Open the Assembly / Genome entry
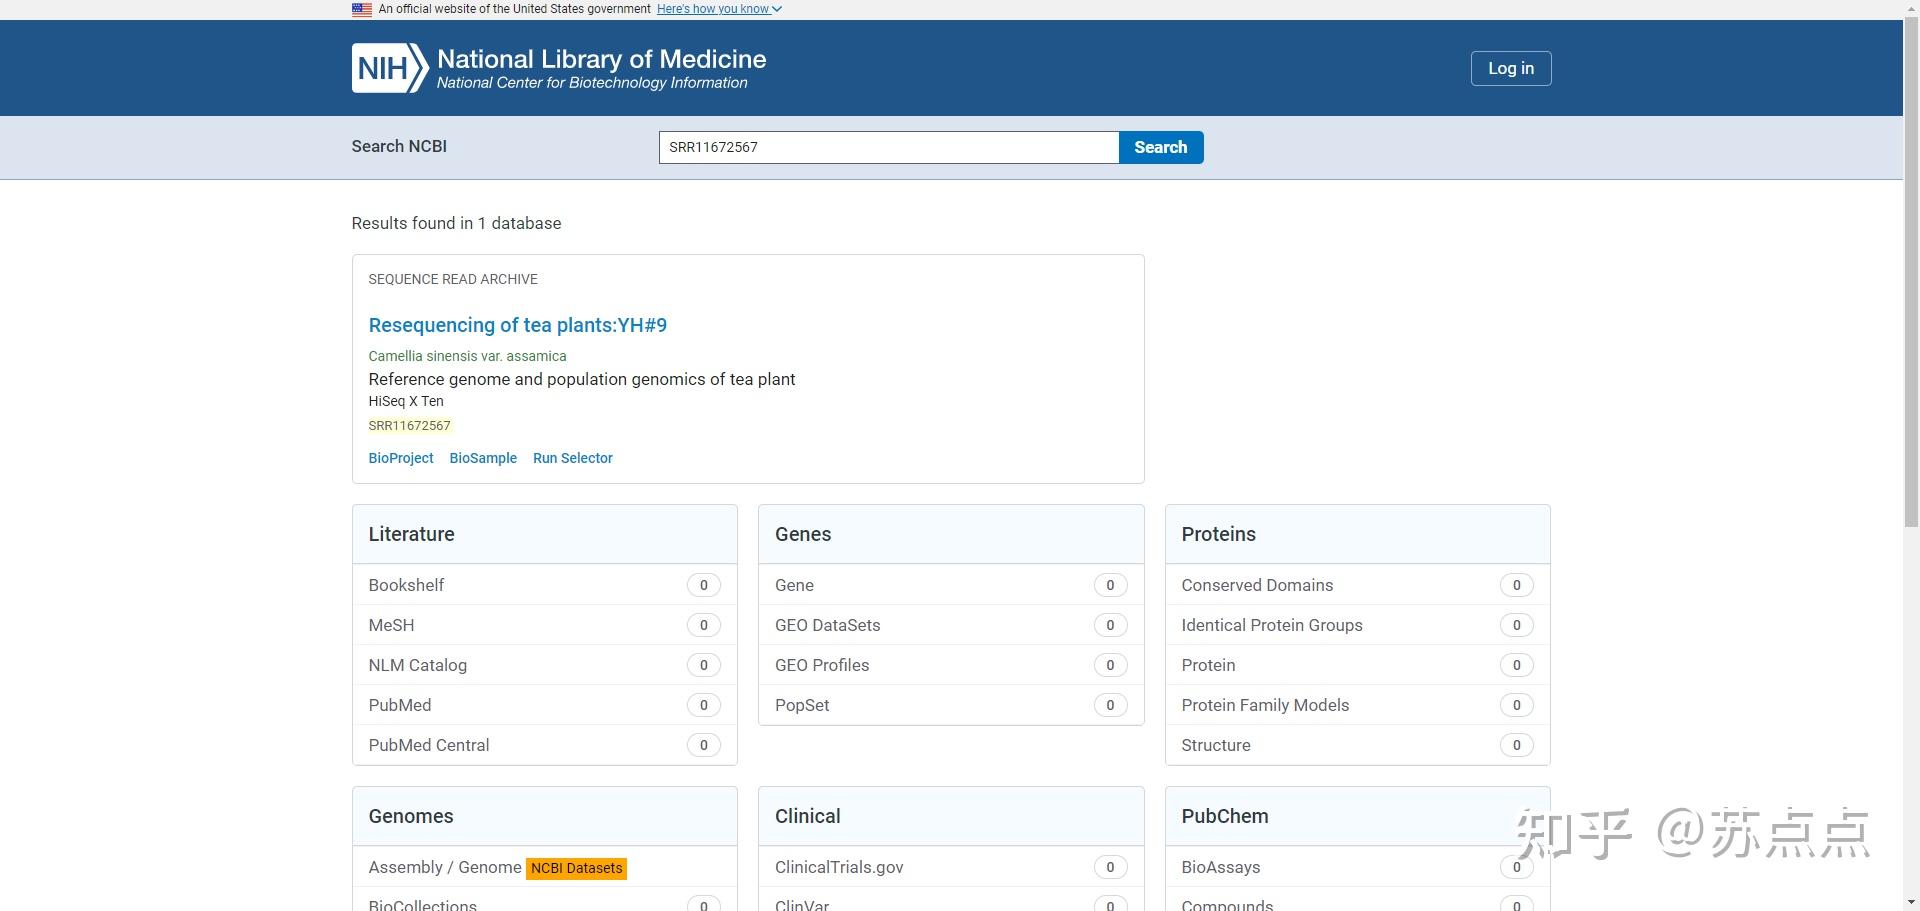This screenshot has width=1920, height=911. (x=444, y=867)
